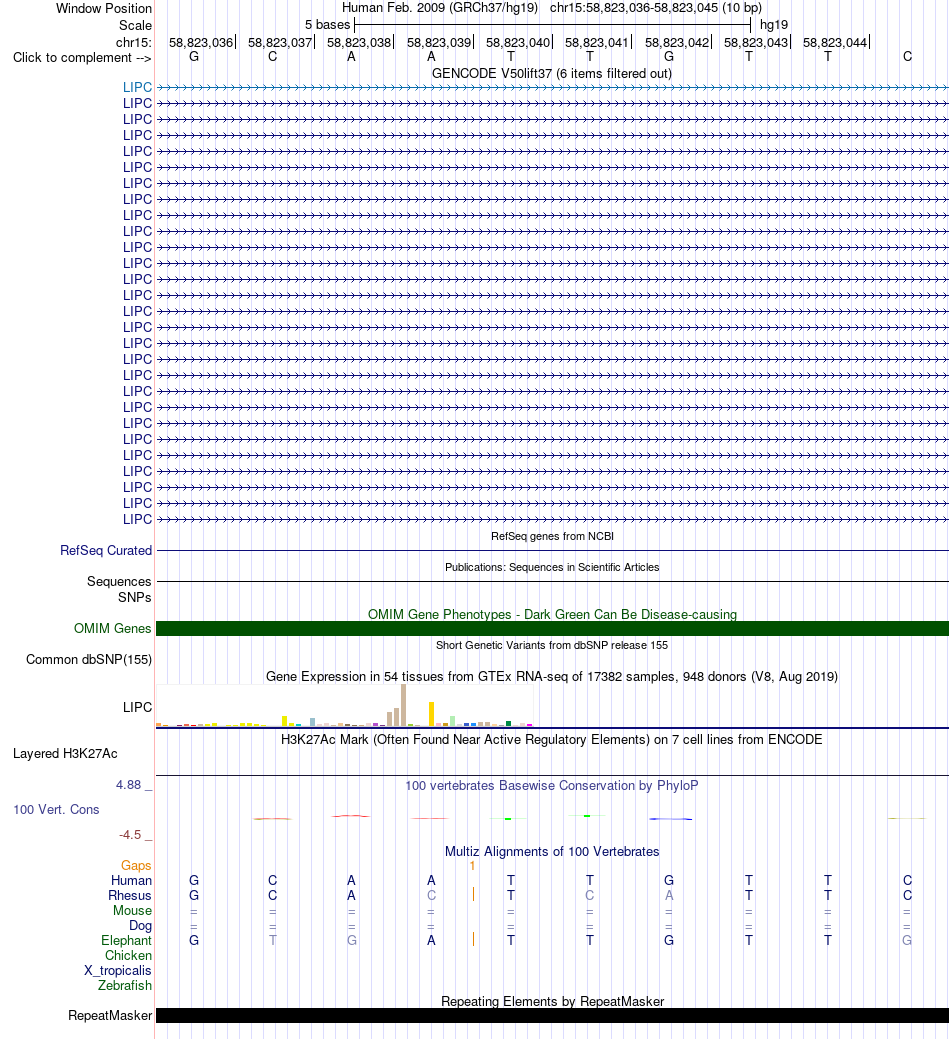
Task: Click the Common dbSNP(155) track label
Action: click(89, 659)
